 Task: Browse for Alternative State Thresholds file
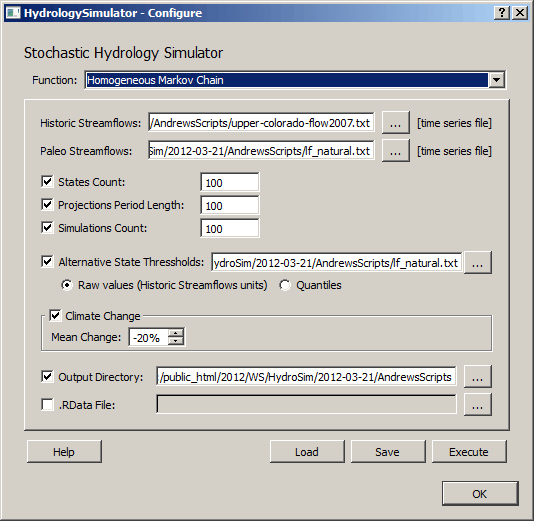(x=478, y=263)
